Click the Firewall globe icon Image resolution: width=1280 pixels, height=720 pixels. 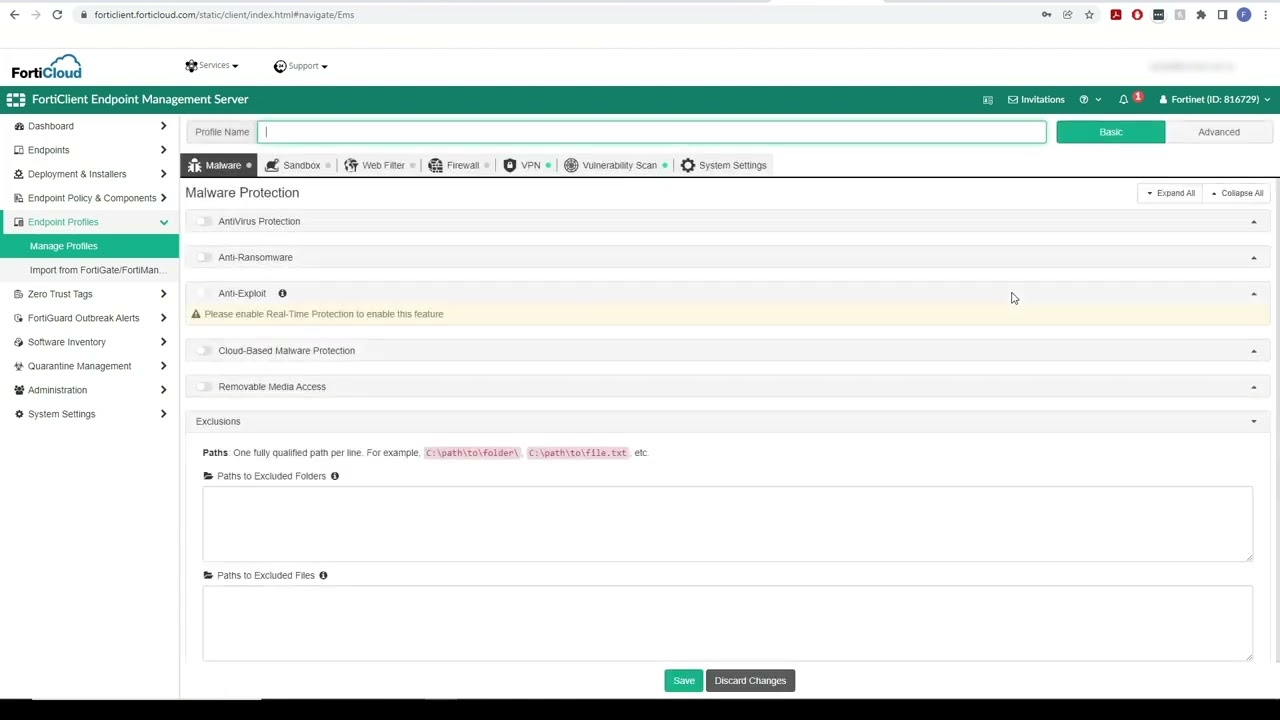(435, 165)
